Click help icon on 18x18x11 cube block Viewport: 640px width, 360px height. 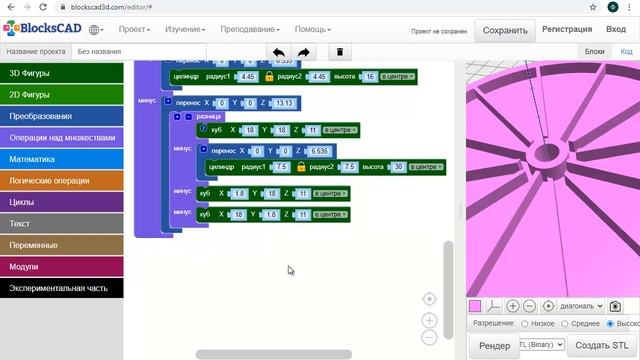203,128
